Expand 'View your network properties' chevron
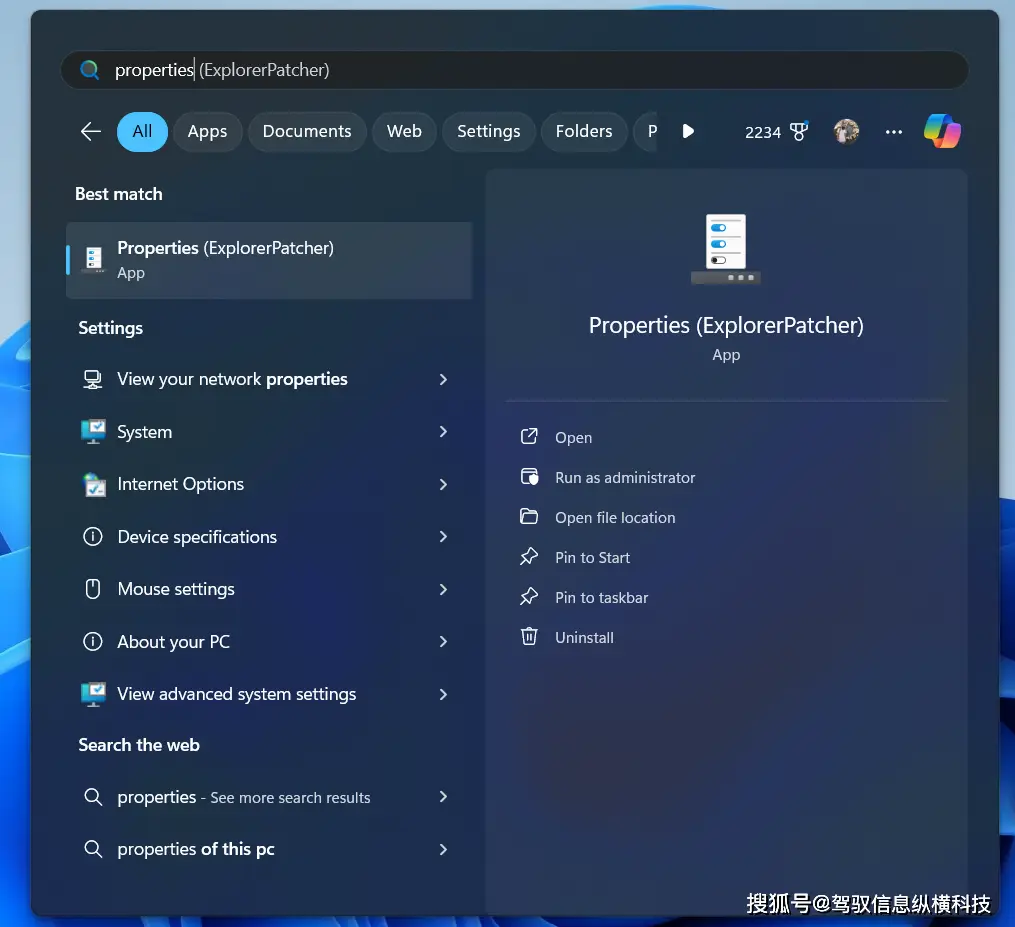Image resolution: width=1015 pixels, height=927 pixels. tap(443, 379)
